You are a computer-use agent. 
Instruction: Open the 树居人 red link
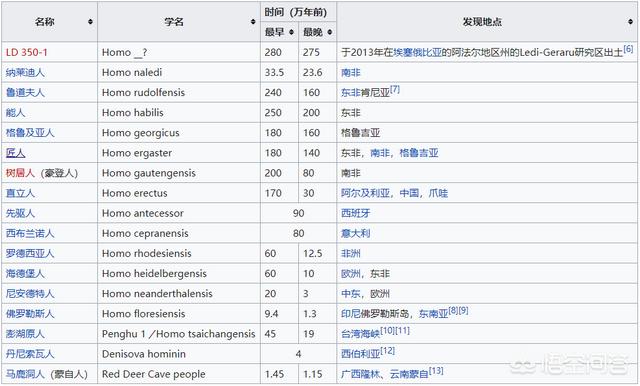point(20,173)
